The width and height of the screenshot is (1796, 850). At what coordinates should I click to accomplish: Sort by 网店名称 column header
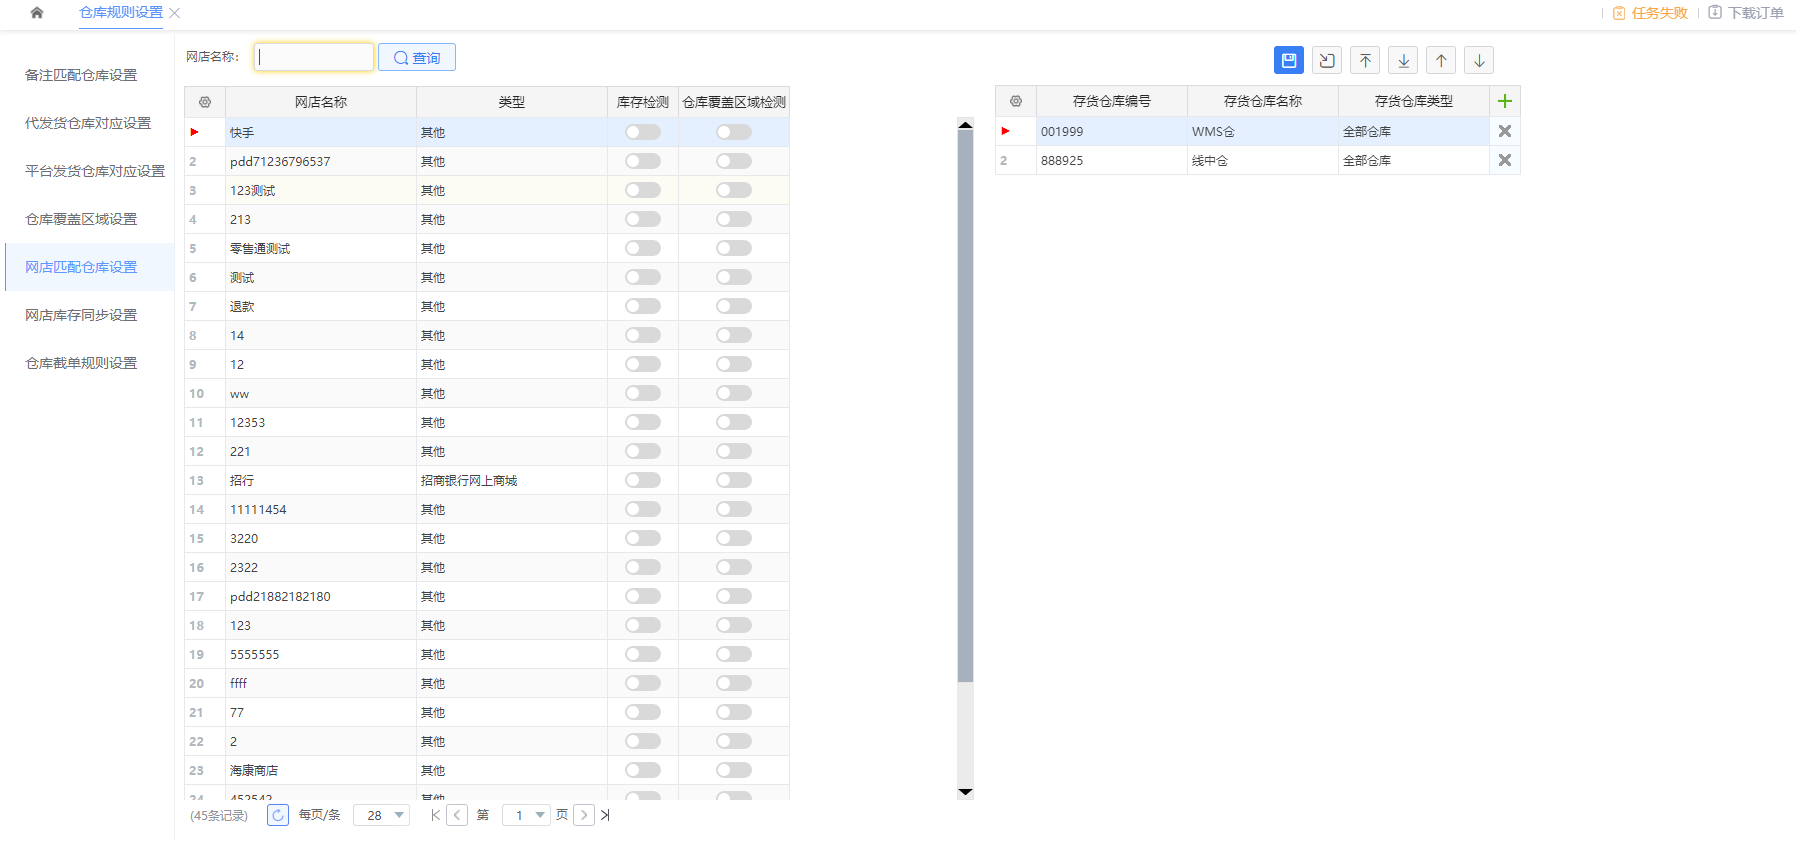tap(321, 102)
